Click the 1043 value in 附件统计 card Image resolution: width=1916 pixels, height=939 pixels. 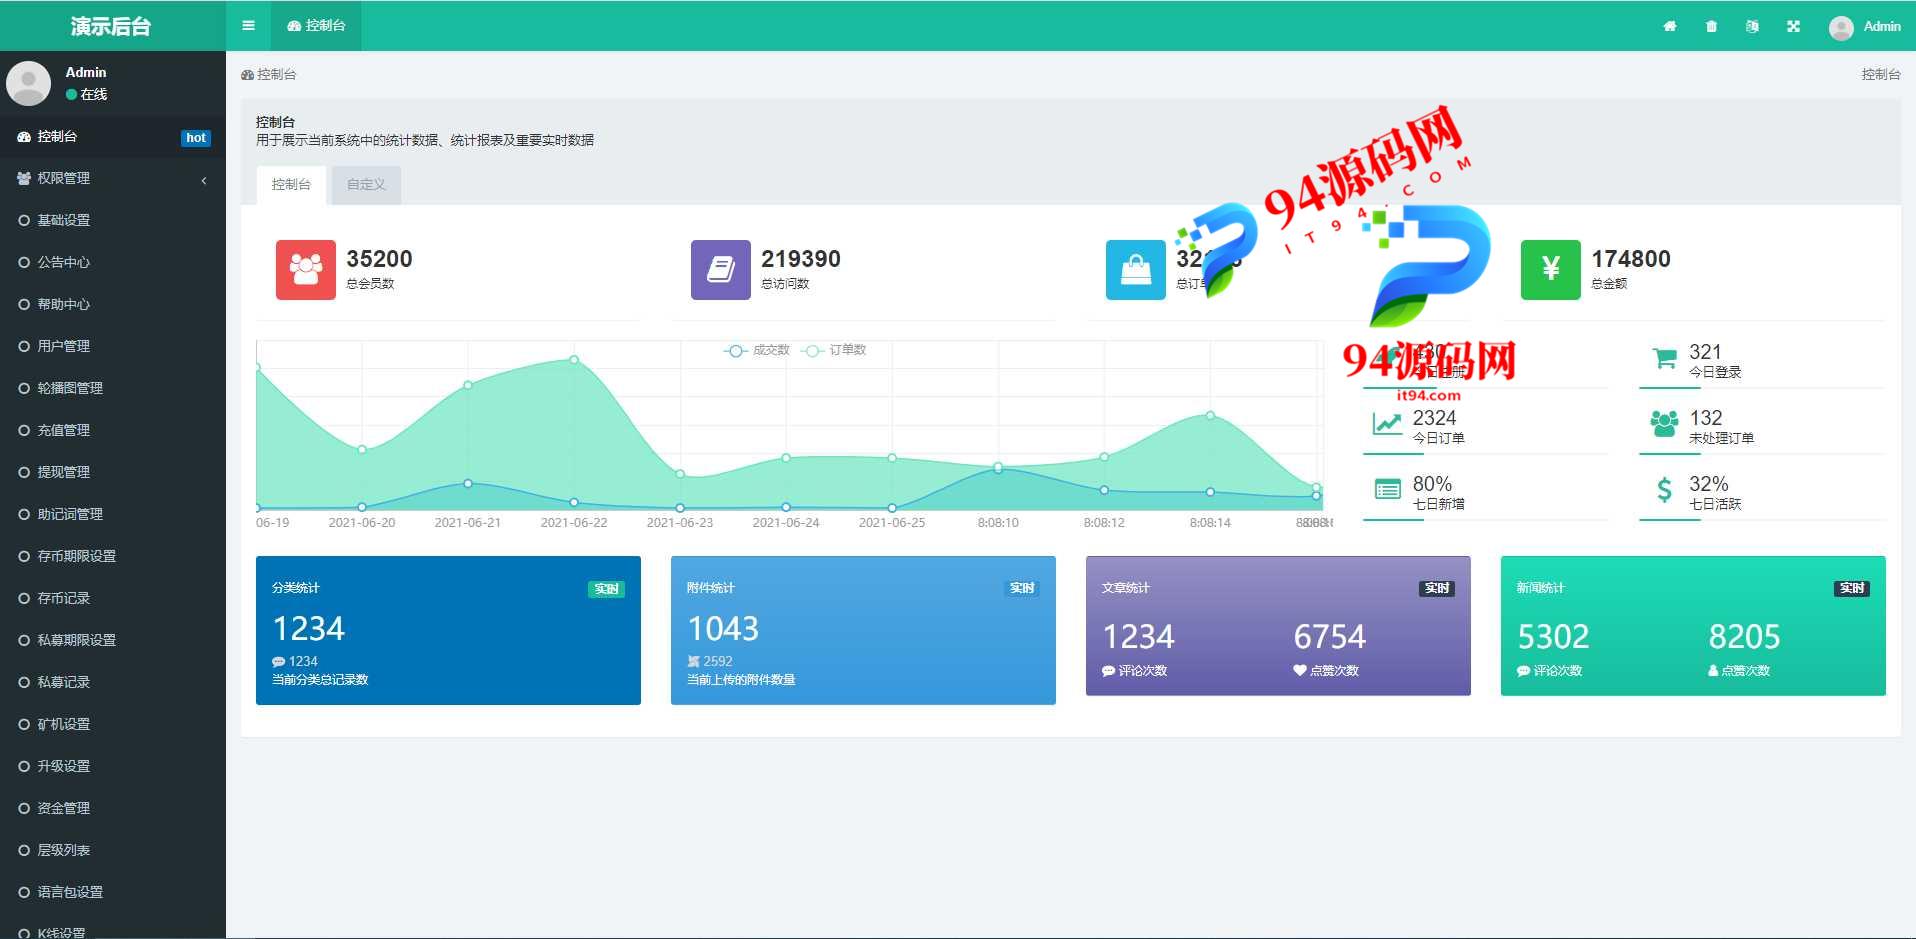[723, 629]
